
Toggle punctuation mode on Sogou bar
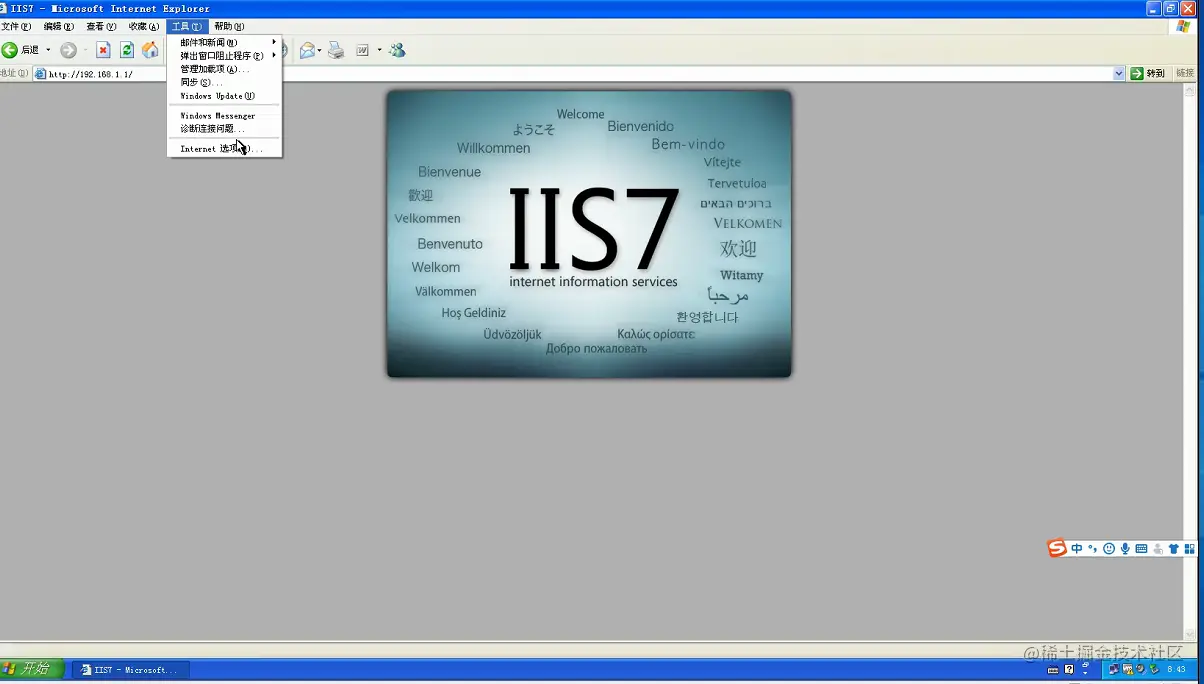pyautogui.click(x=1093, y=549)
